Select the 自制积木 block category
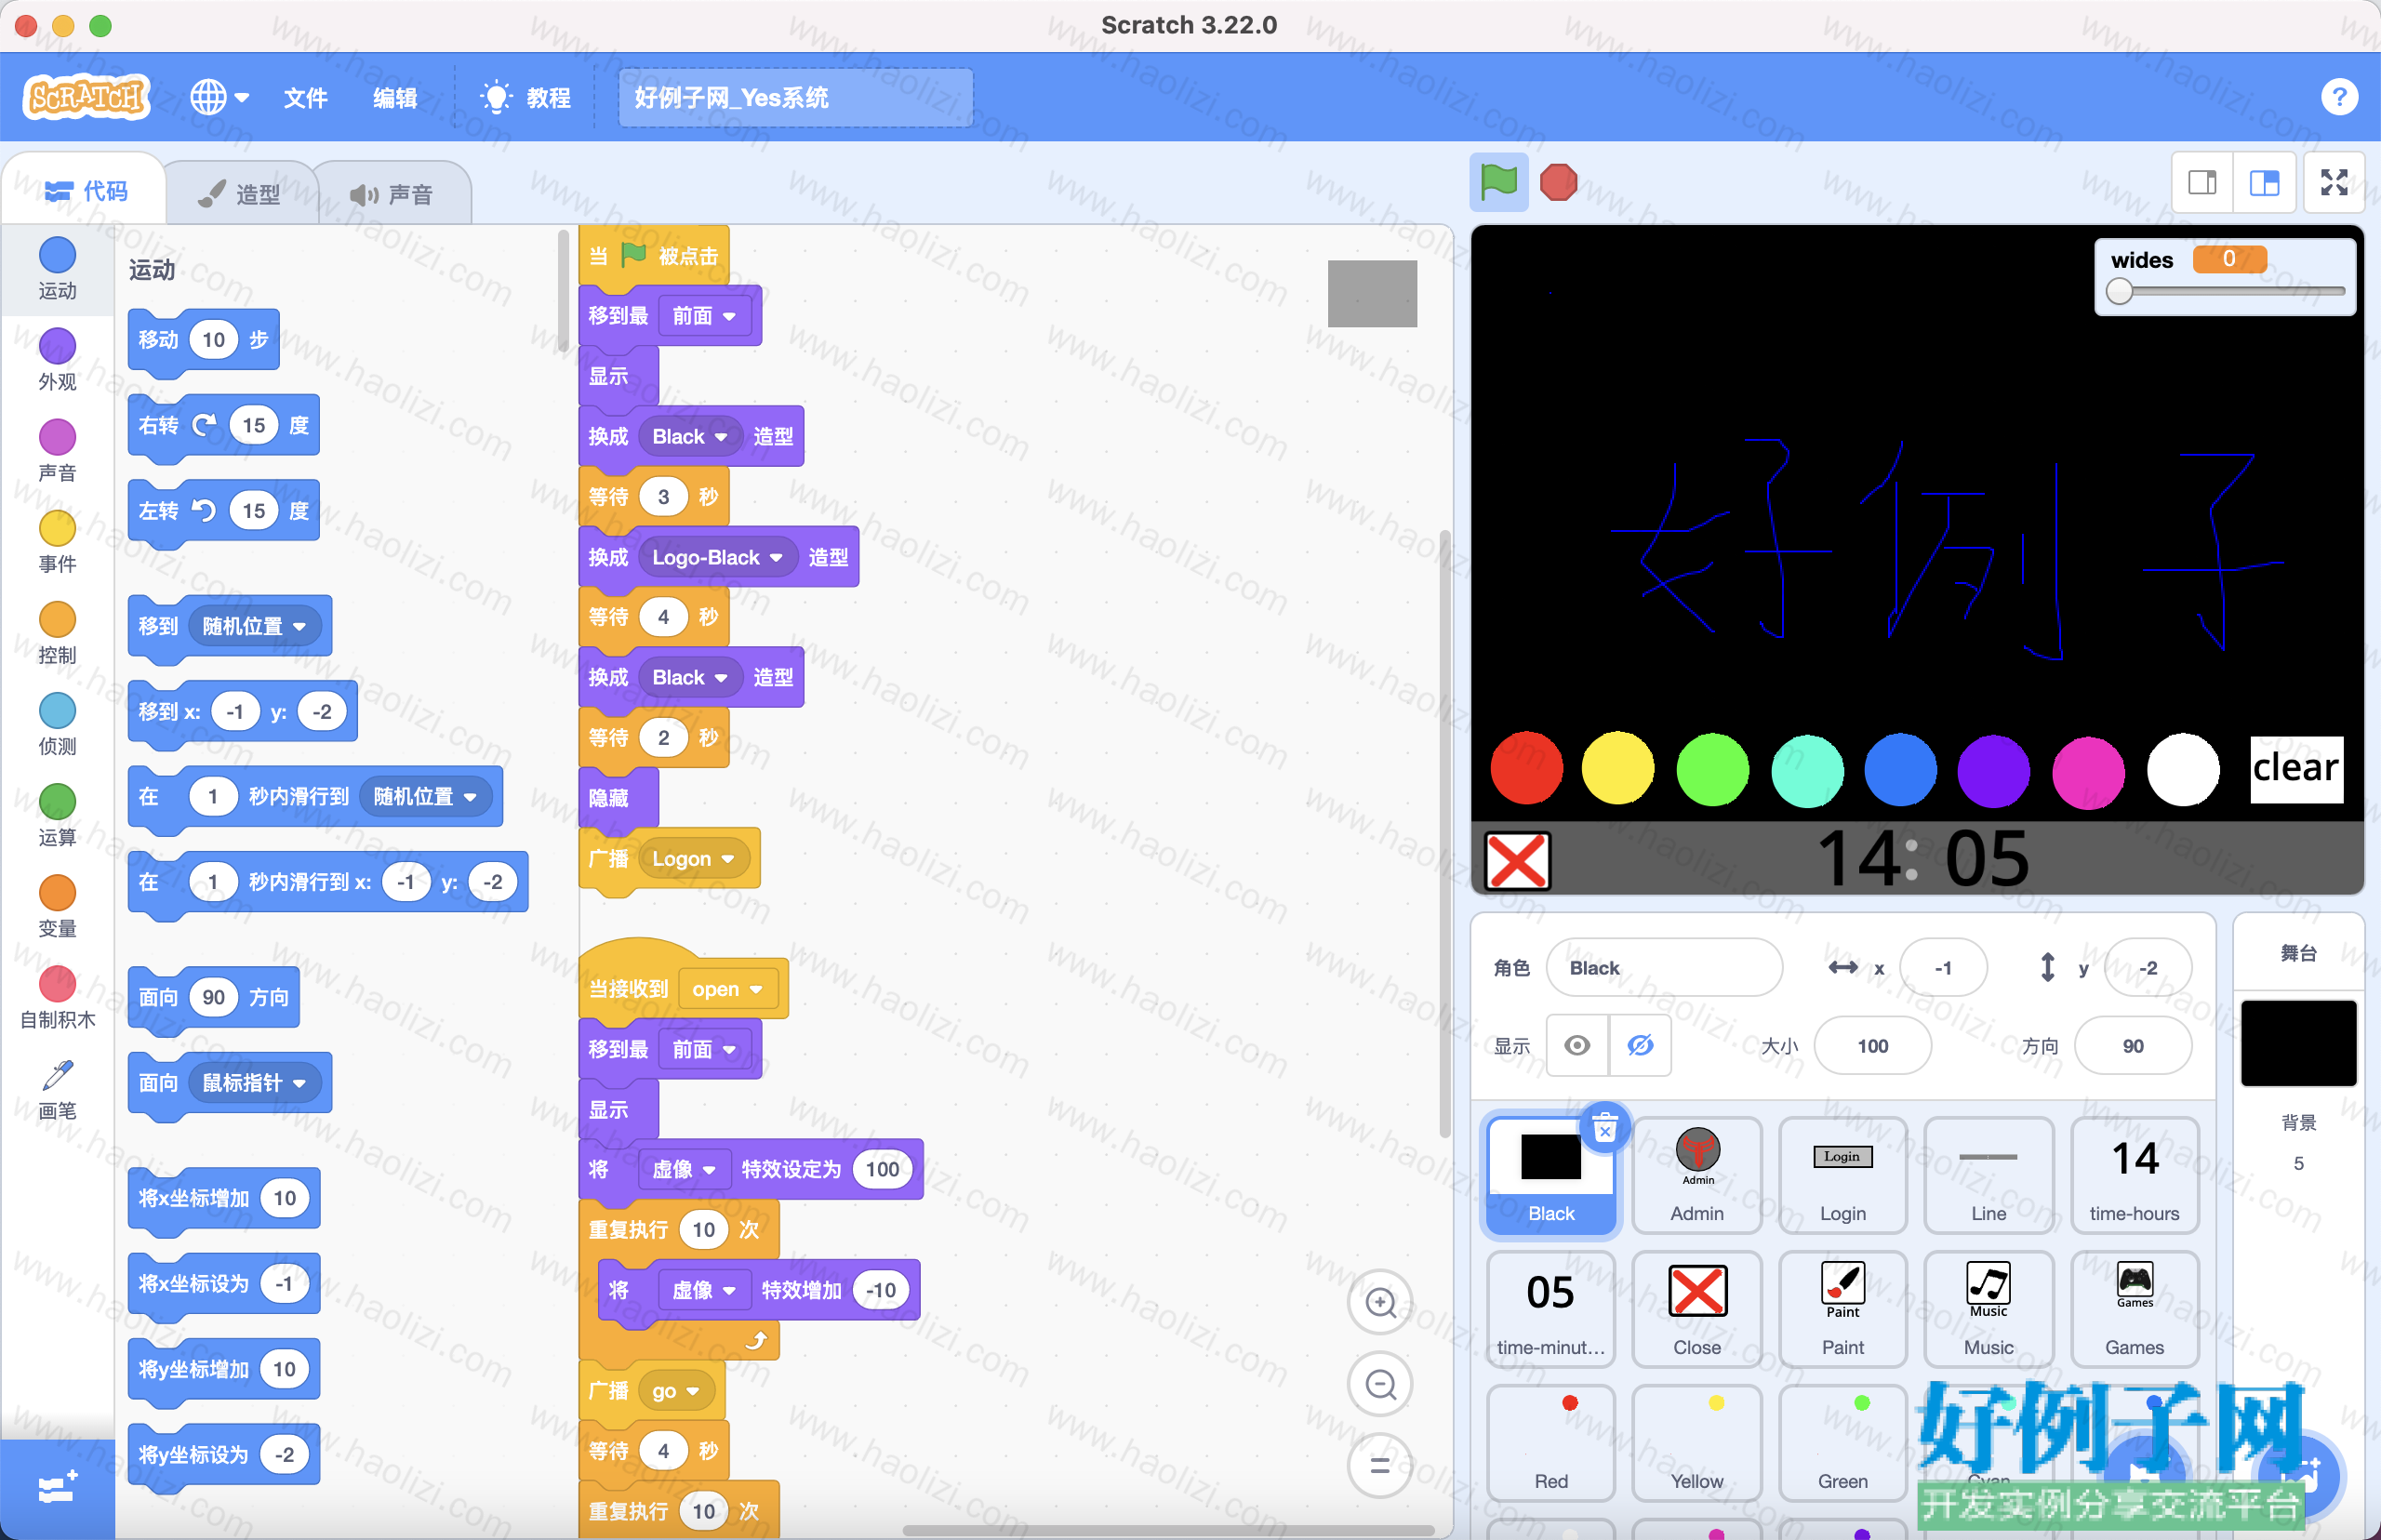The image size is (2381, 1540). [x=57, y=997]
